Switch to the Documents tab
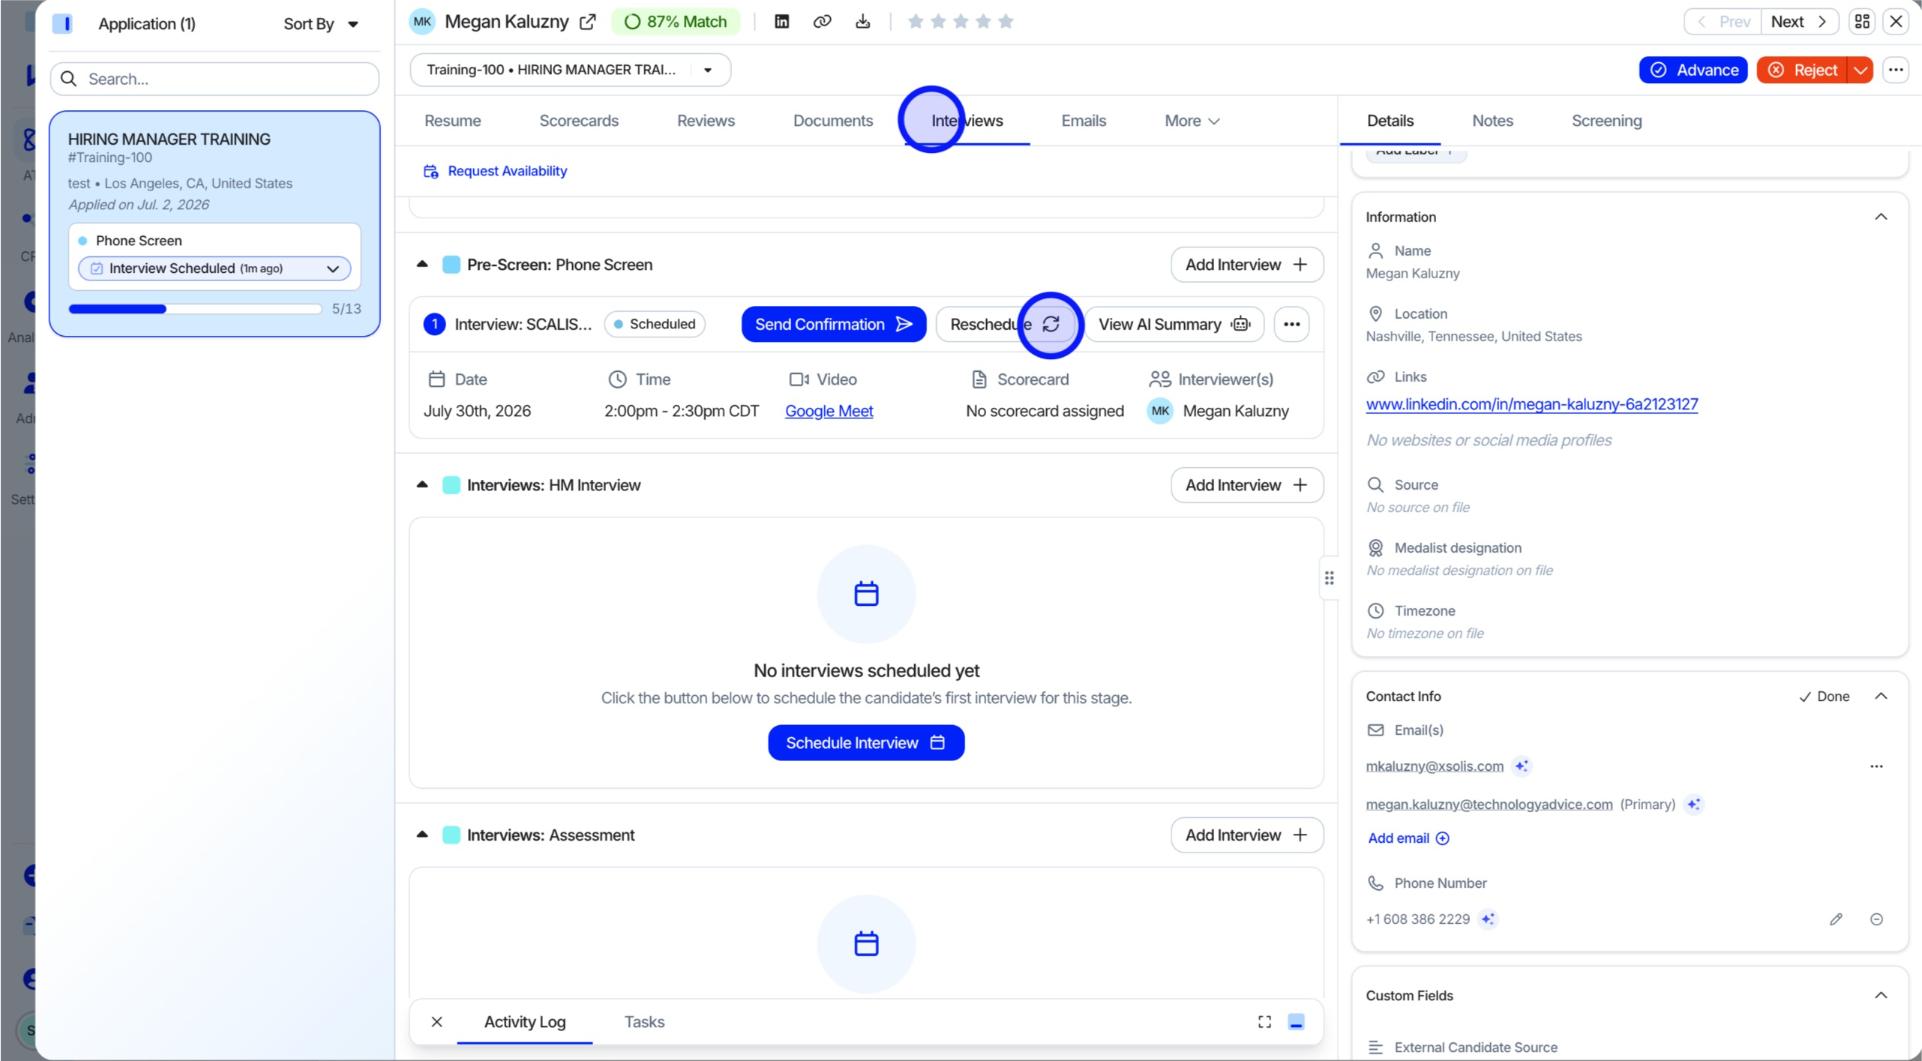 (833, 121)
